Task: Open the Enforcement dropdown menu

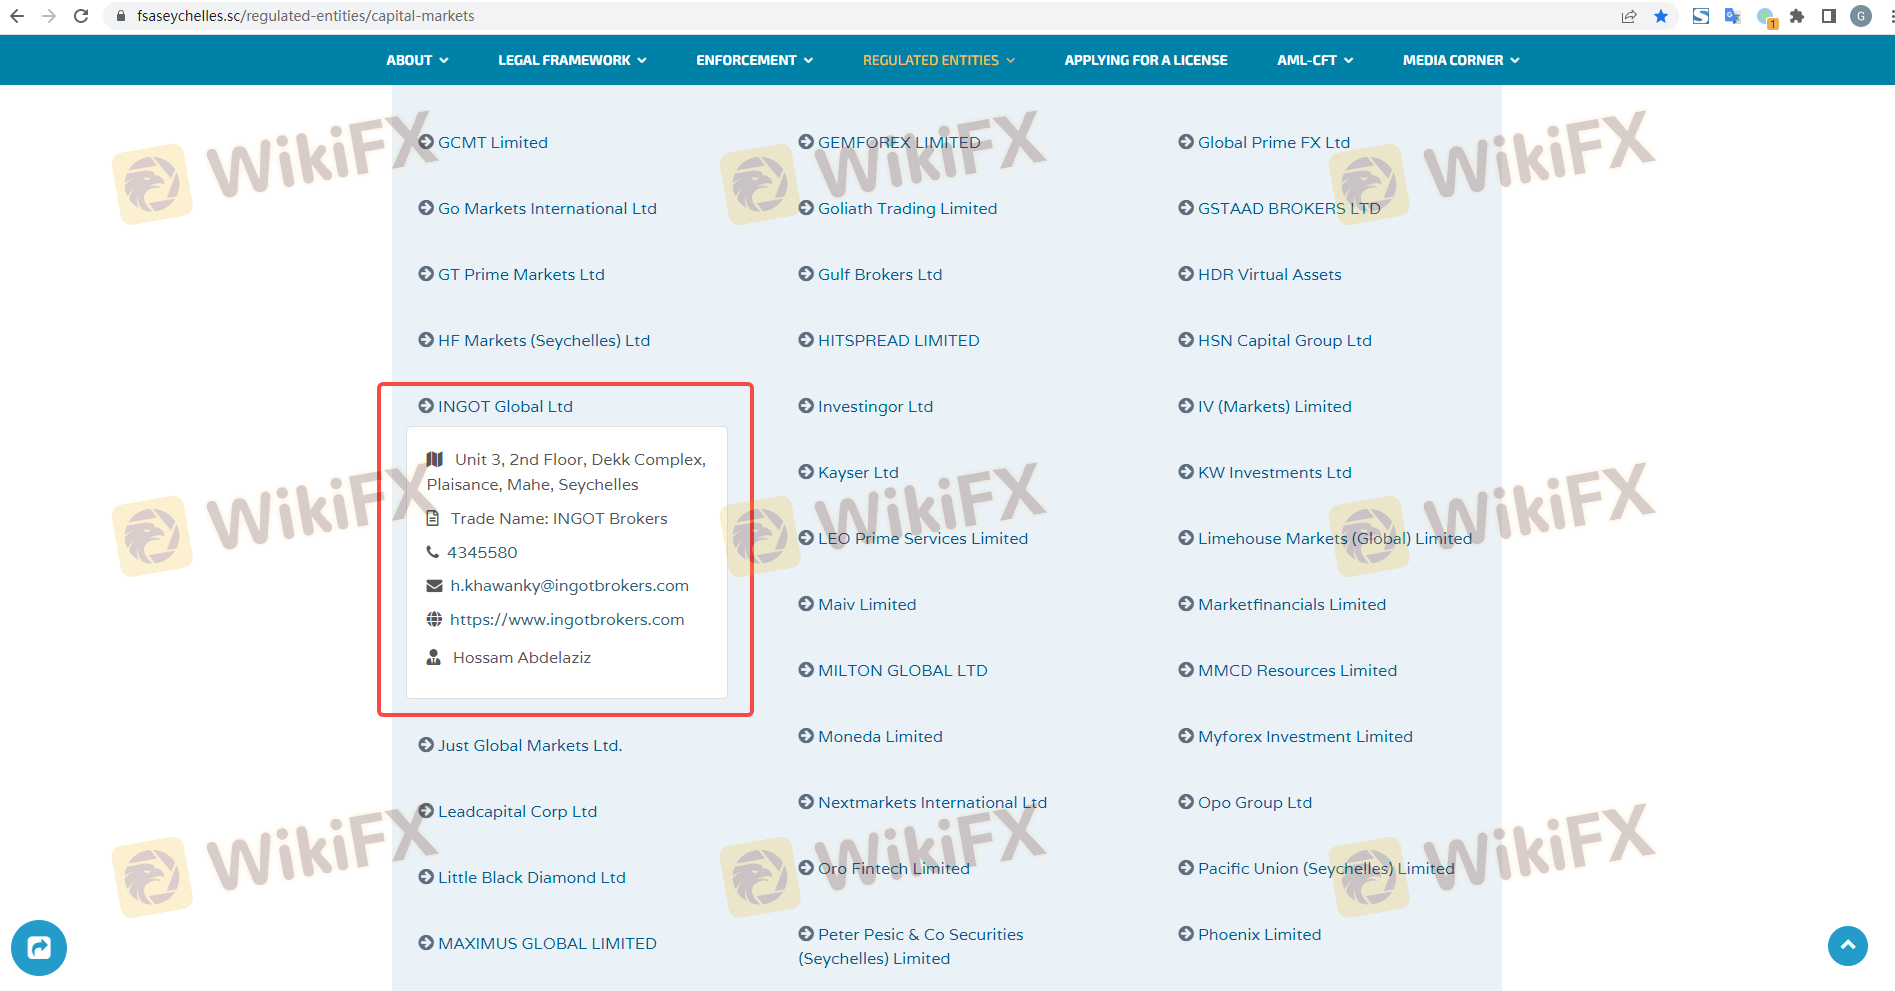Action: tap(754, 60)
